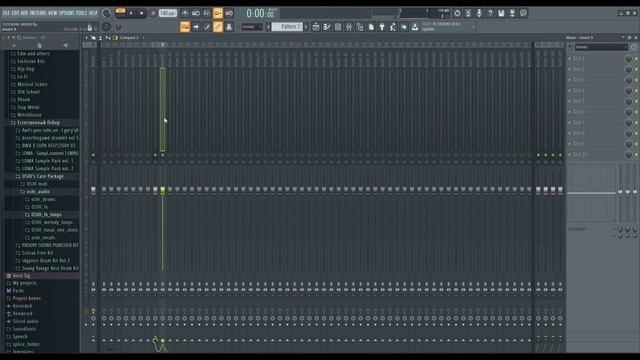Open the LOMA Sample Pack vol. 1 folder
Viewport: 640px width, 360px height.
47,161
